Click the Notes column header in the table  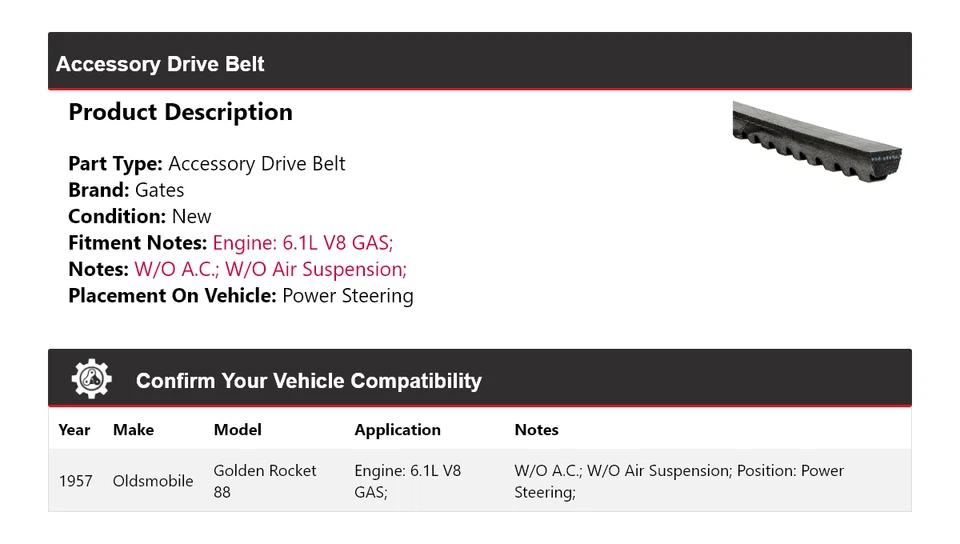coord(536,430)
